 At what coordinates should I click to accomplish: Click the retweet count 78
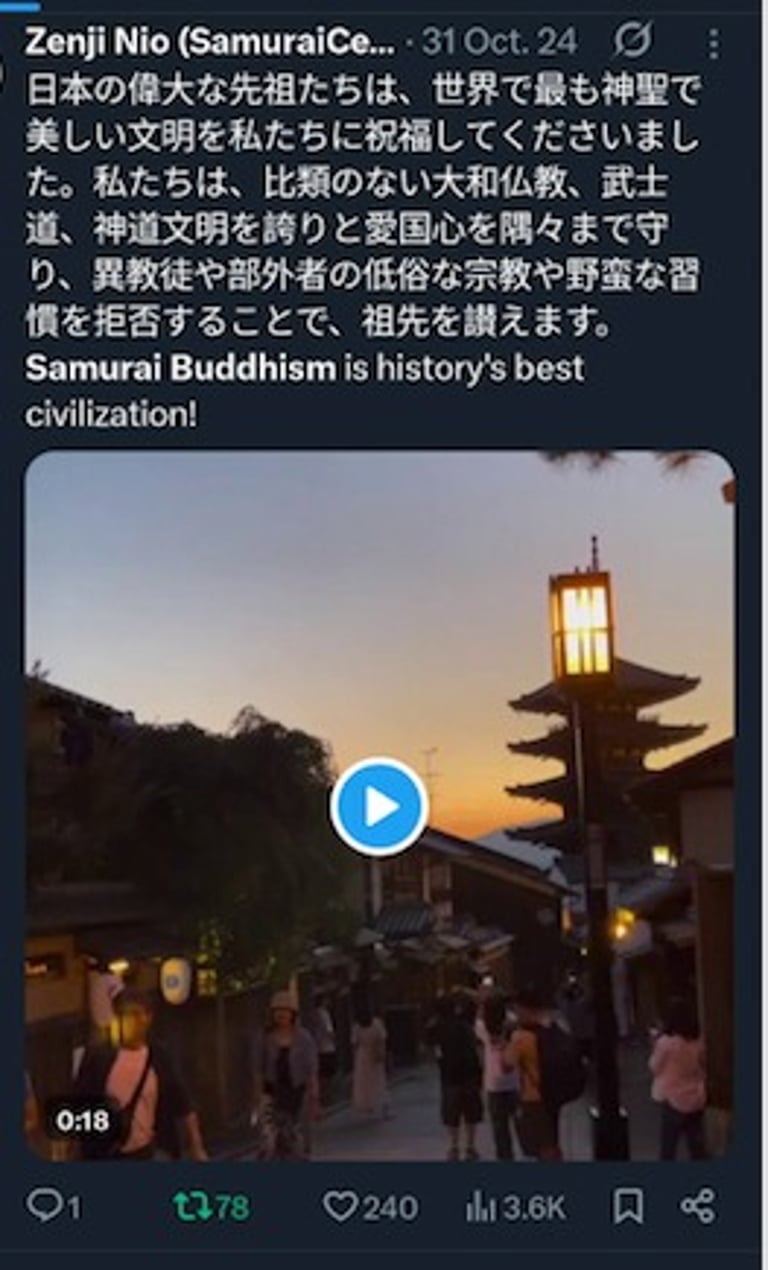point(231,1208)
